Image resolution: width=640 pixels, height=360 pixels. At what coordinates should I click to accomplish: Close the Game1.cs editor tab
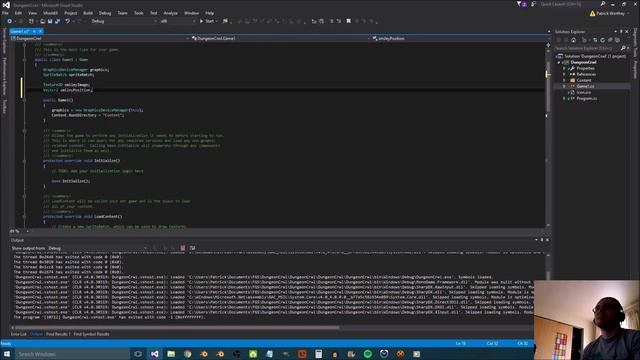click(40, 31)
